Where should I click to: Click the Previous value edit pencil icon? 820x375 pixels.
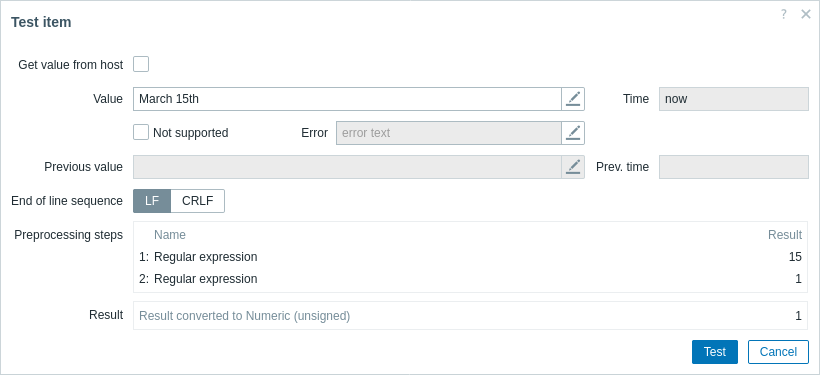573,167
